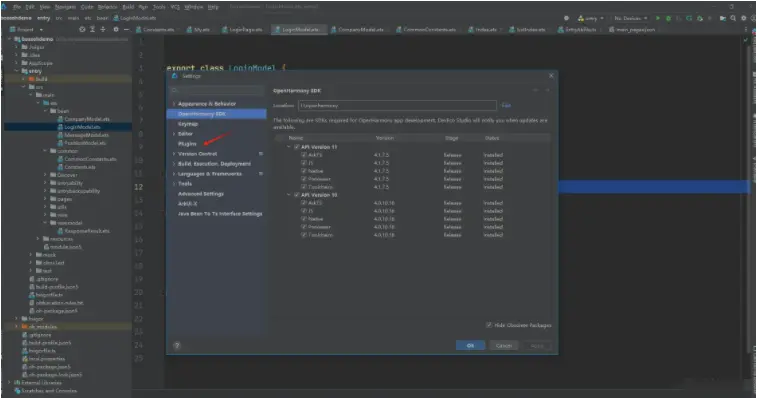Click the Settings search field

click(x=216, y=90)
